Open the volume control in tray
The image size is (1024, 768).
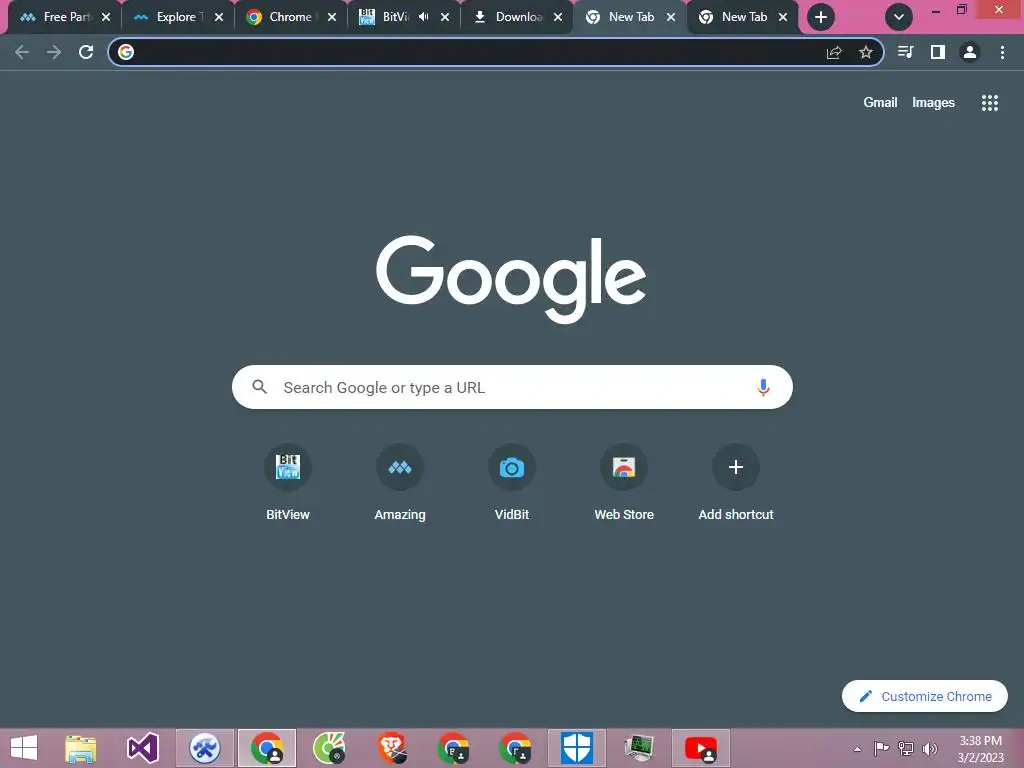point(930,749)
